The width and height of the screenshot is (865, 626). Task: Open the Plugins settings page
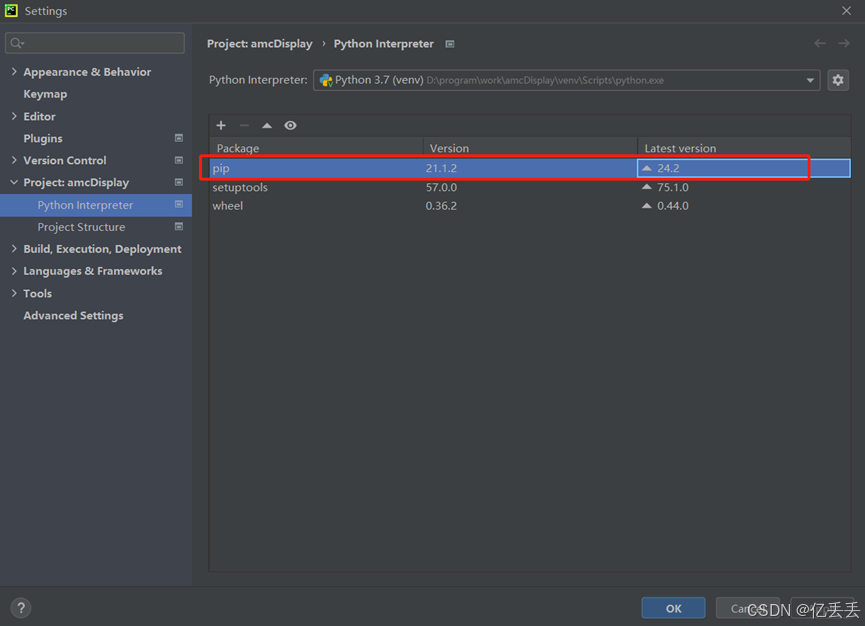pyautogui.click(x=43, y=138)
